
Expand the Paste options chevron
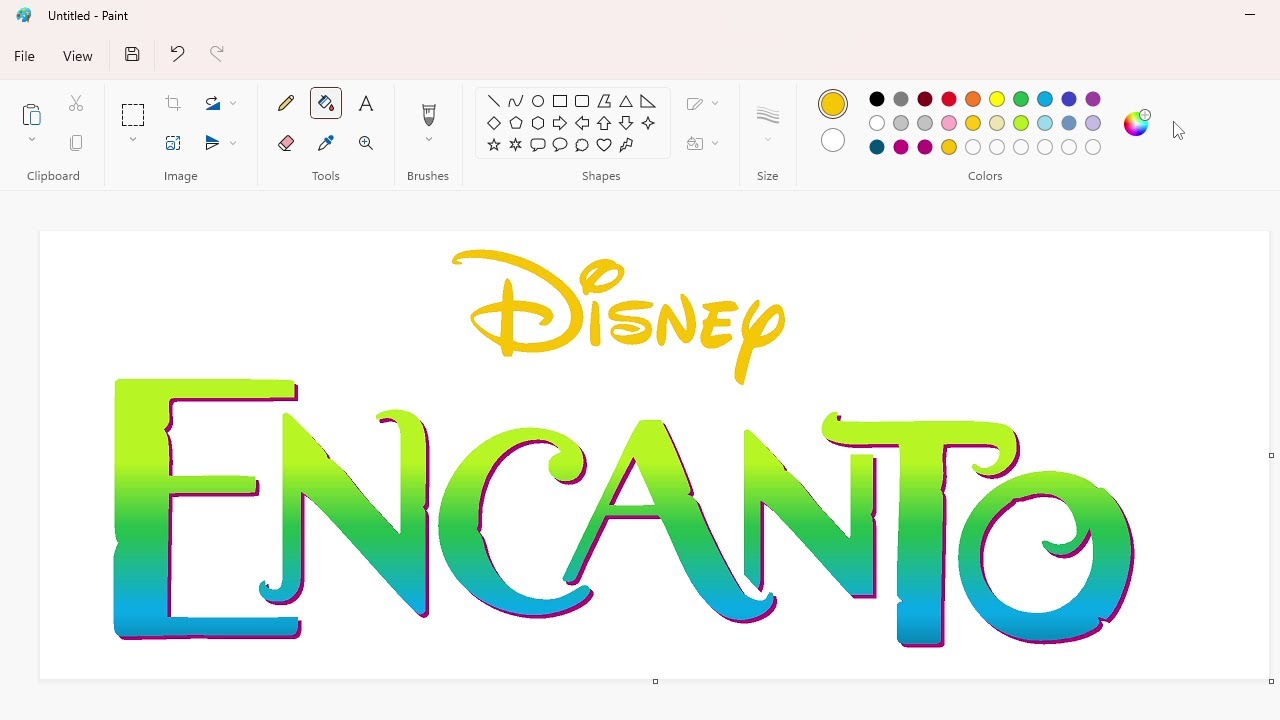coord(32,140)
